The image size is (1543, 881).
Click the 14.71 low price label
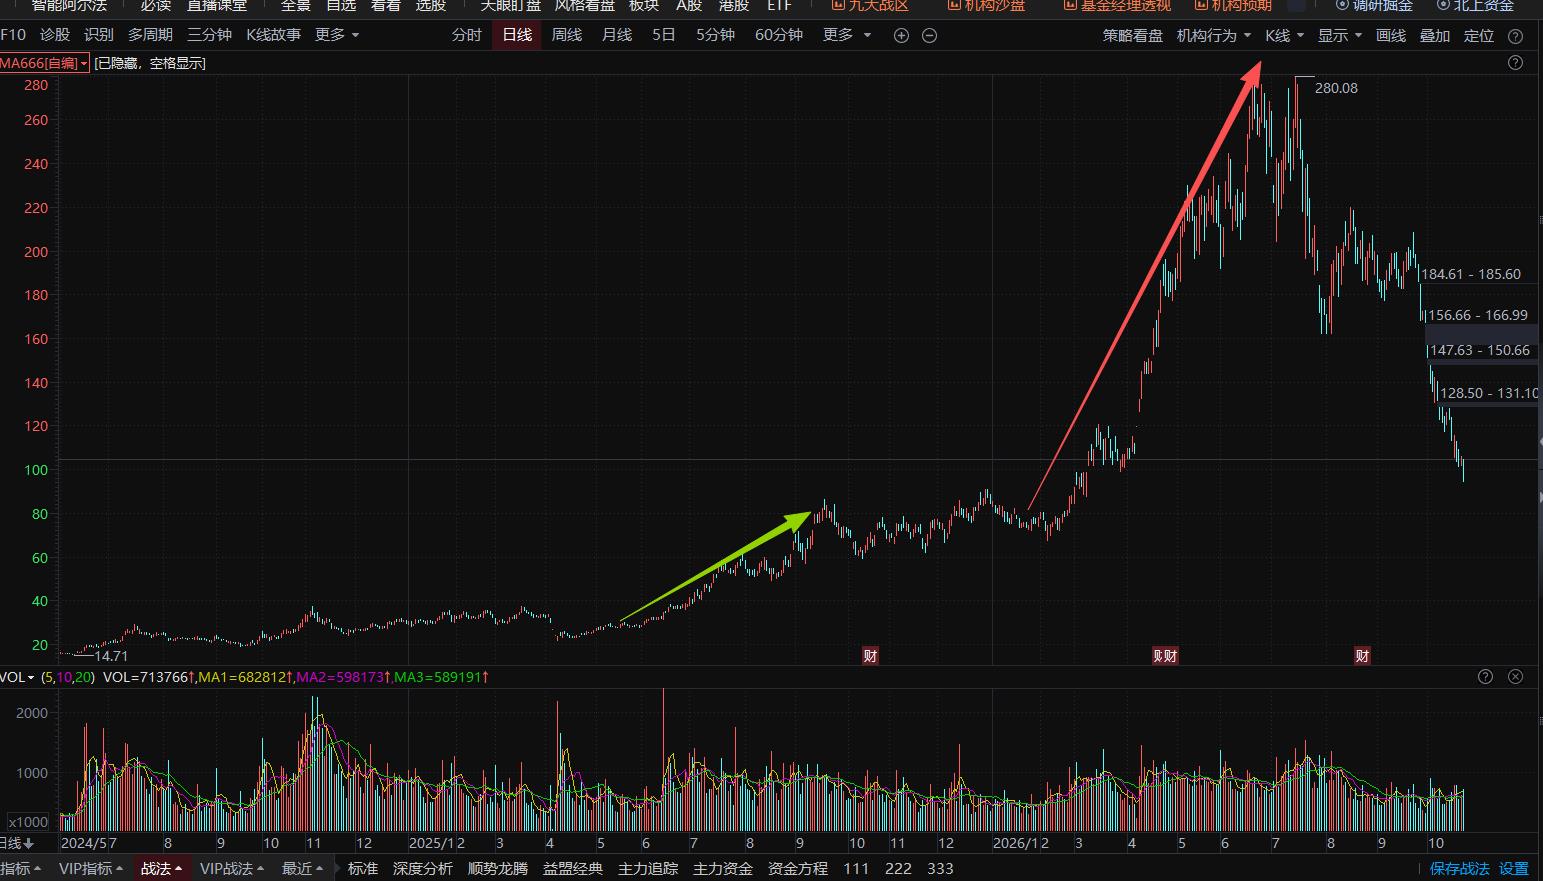pos(111,656)
